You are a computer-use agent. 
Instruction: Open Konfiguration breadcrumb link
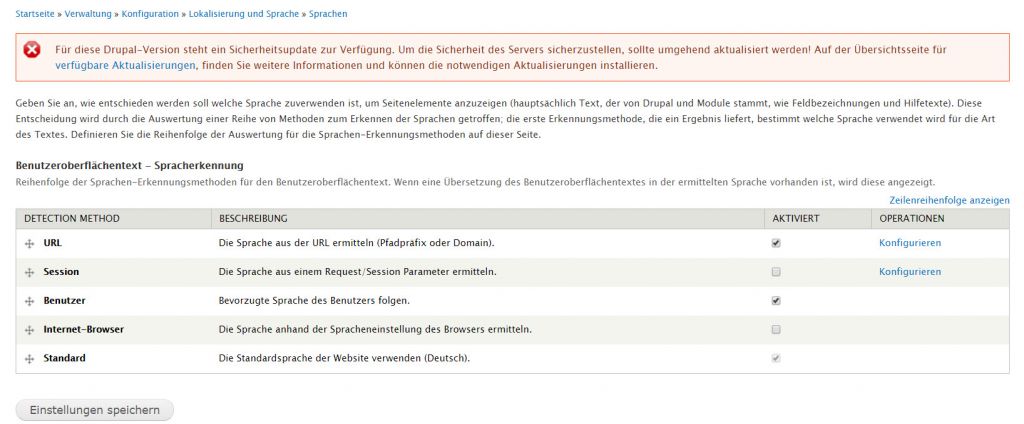[150, 14]
